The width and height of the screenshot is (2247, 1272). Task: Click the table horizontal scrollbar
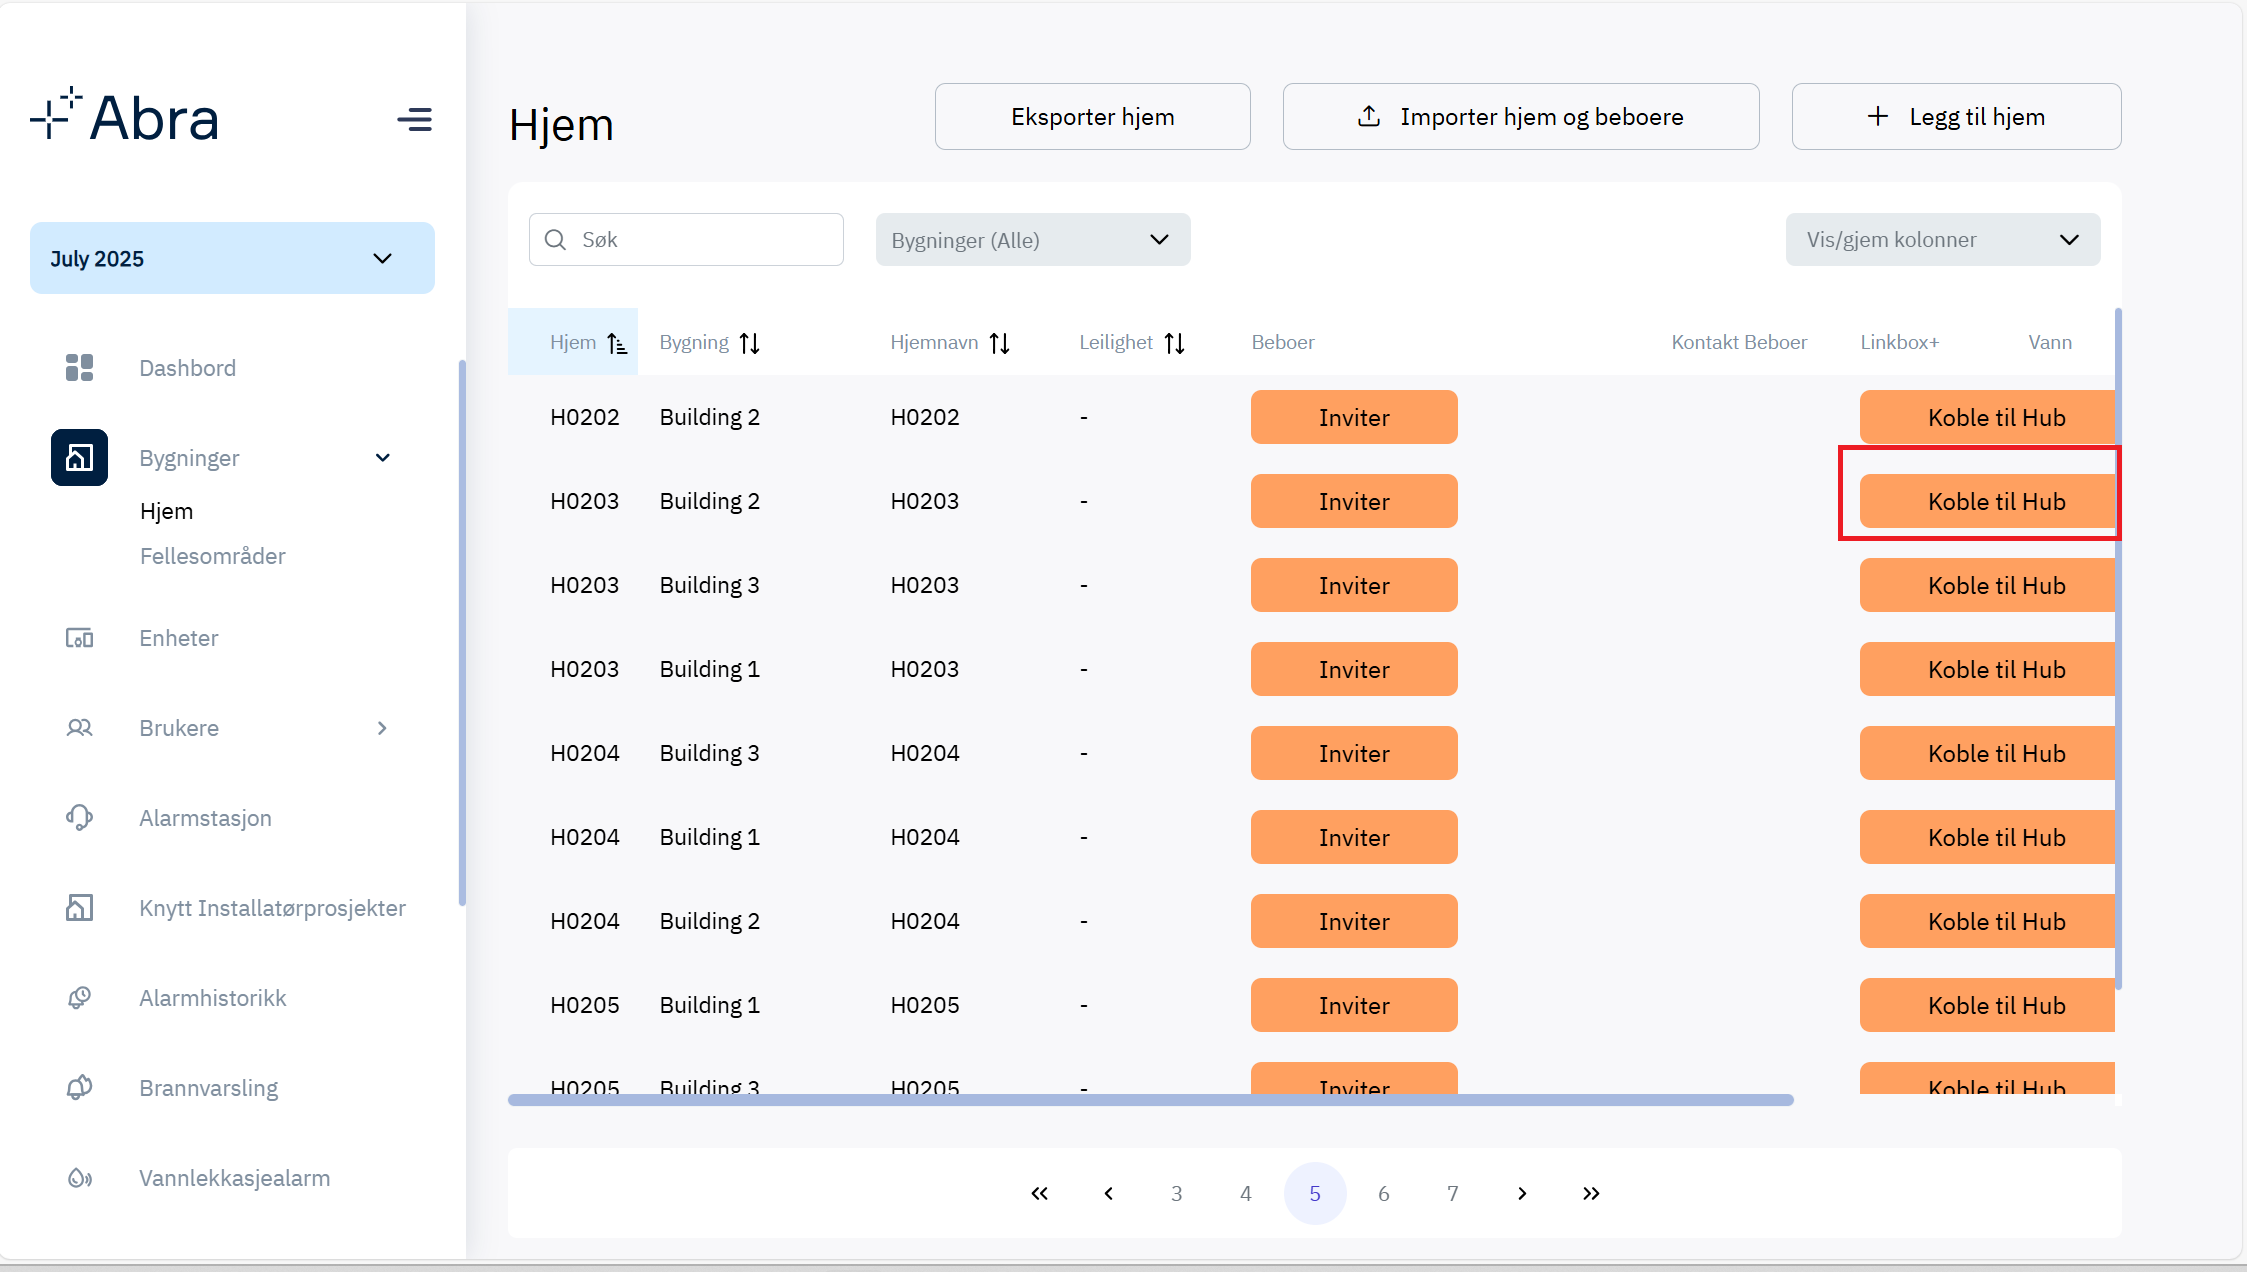[x=1151, y=1100]
